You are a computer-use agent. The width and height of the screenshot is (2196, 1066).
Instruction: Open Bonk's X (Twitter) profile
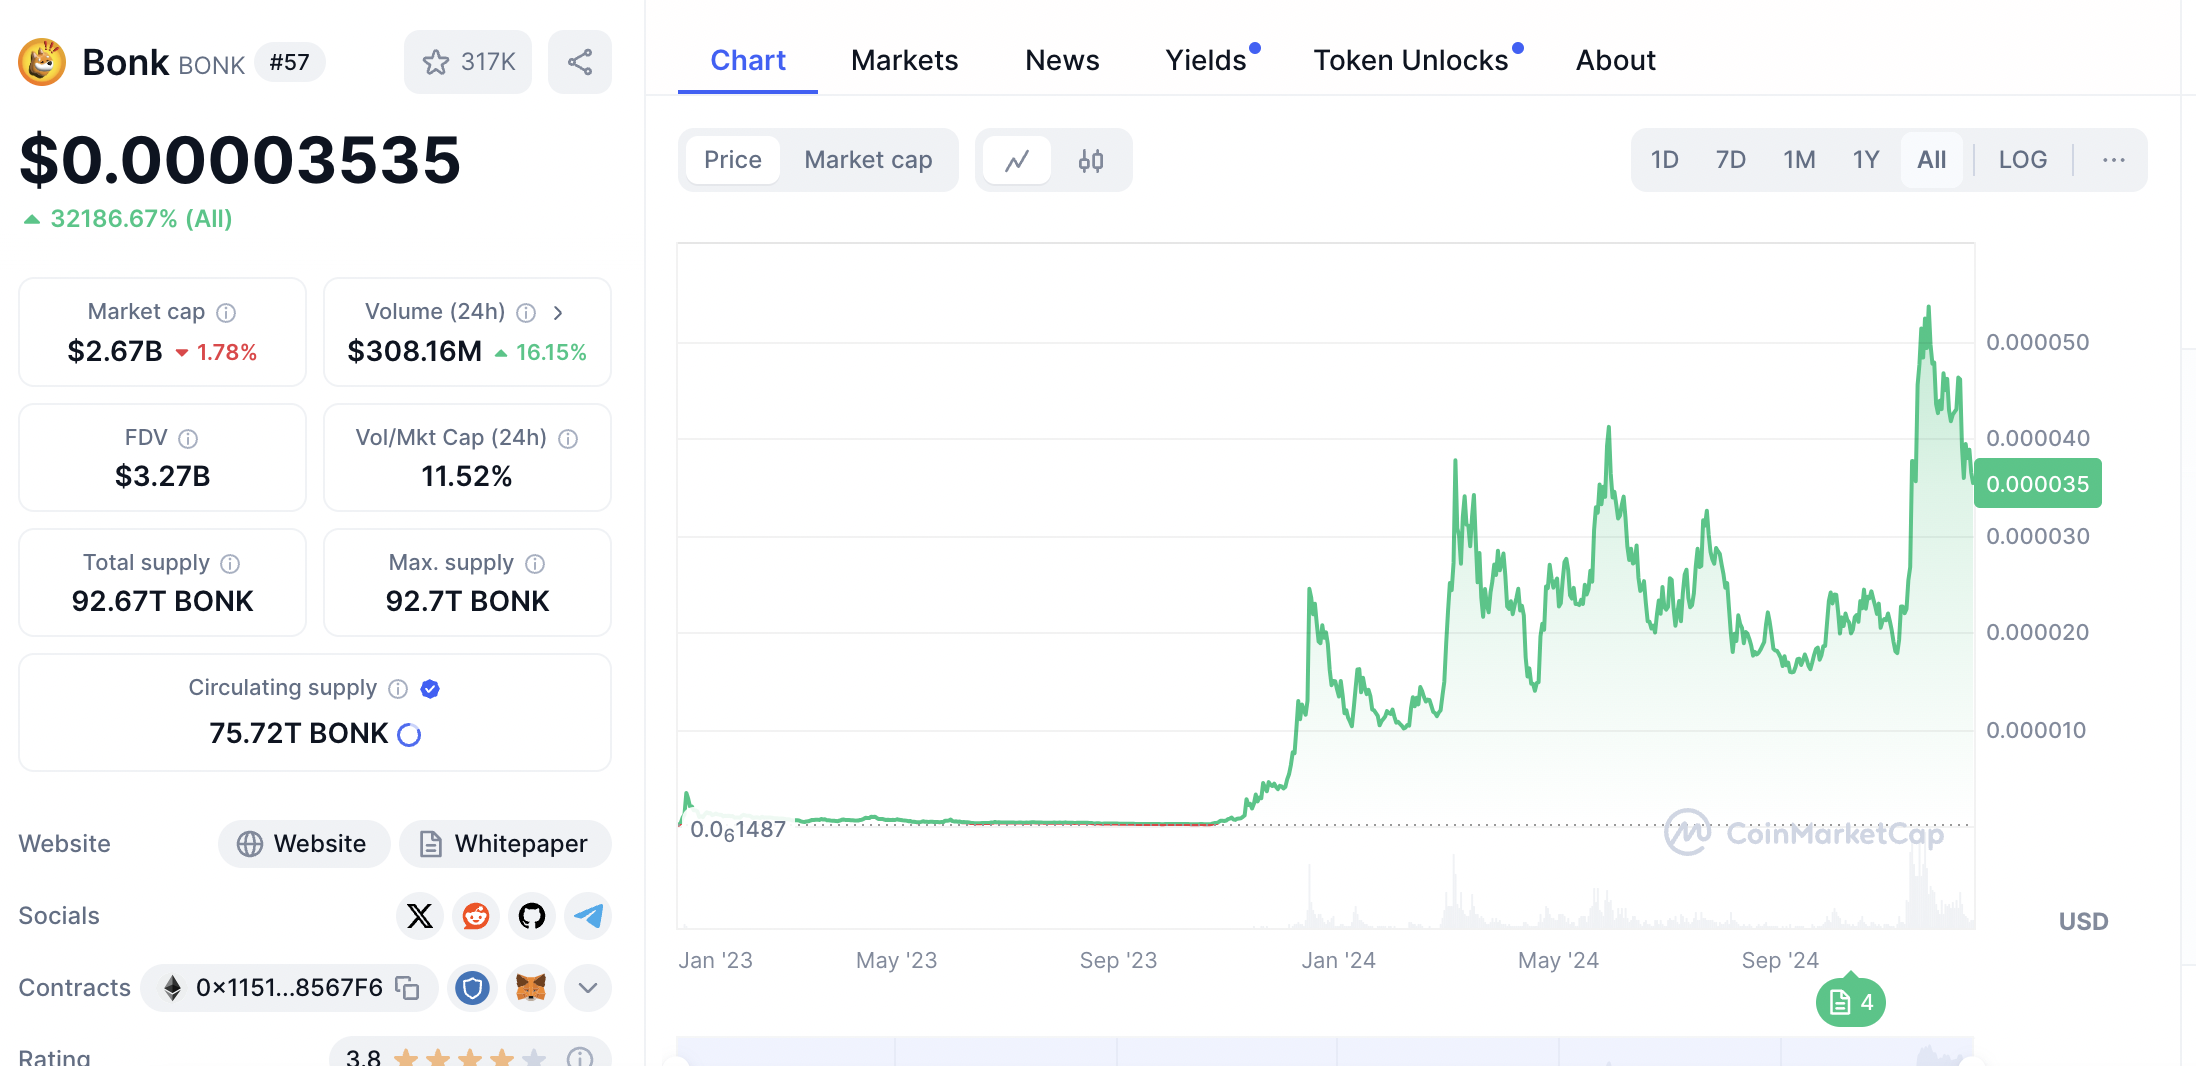420,916
